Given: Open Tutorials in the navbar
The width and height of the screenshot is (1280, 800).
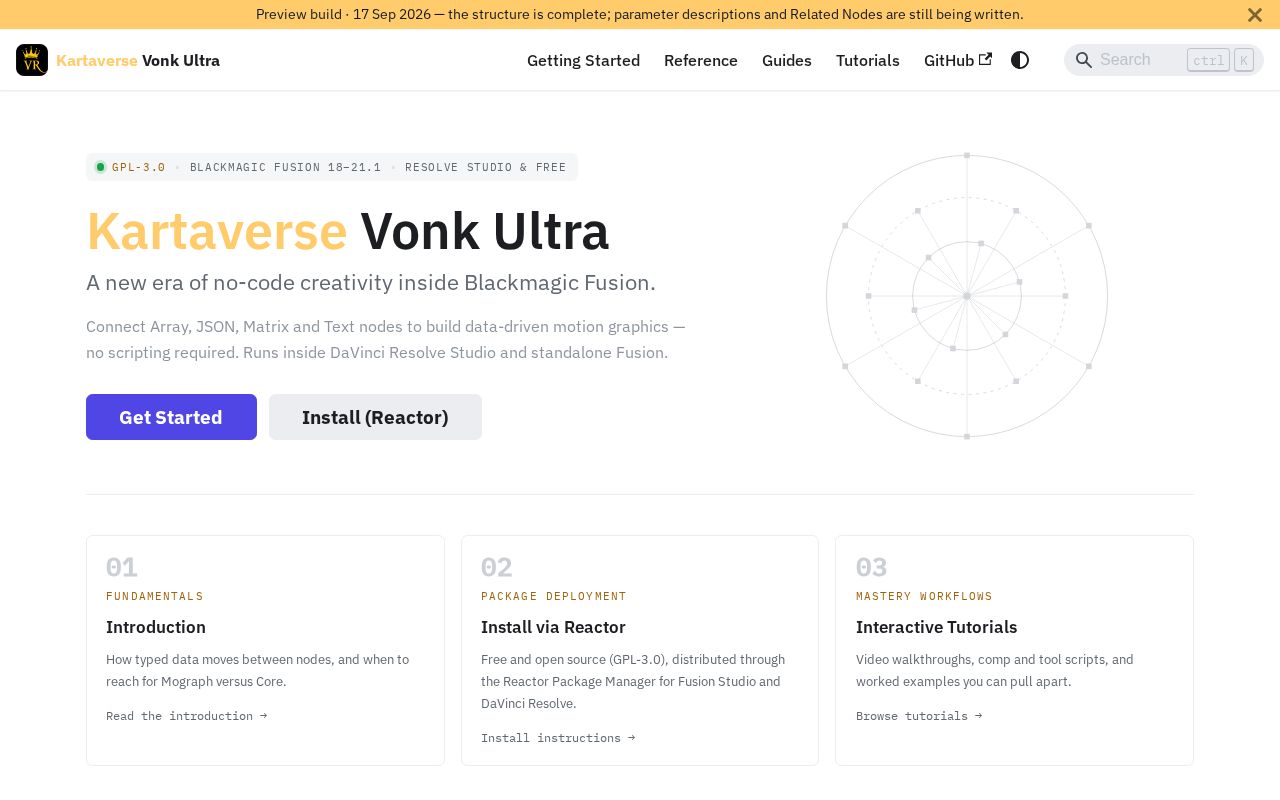Looking at the screenshot, I should (x=868, y=60).
